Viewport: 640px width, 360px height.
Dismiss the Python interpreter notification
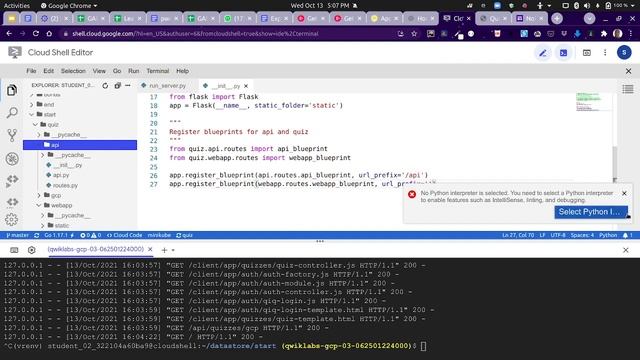(x=624, y=193)
